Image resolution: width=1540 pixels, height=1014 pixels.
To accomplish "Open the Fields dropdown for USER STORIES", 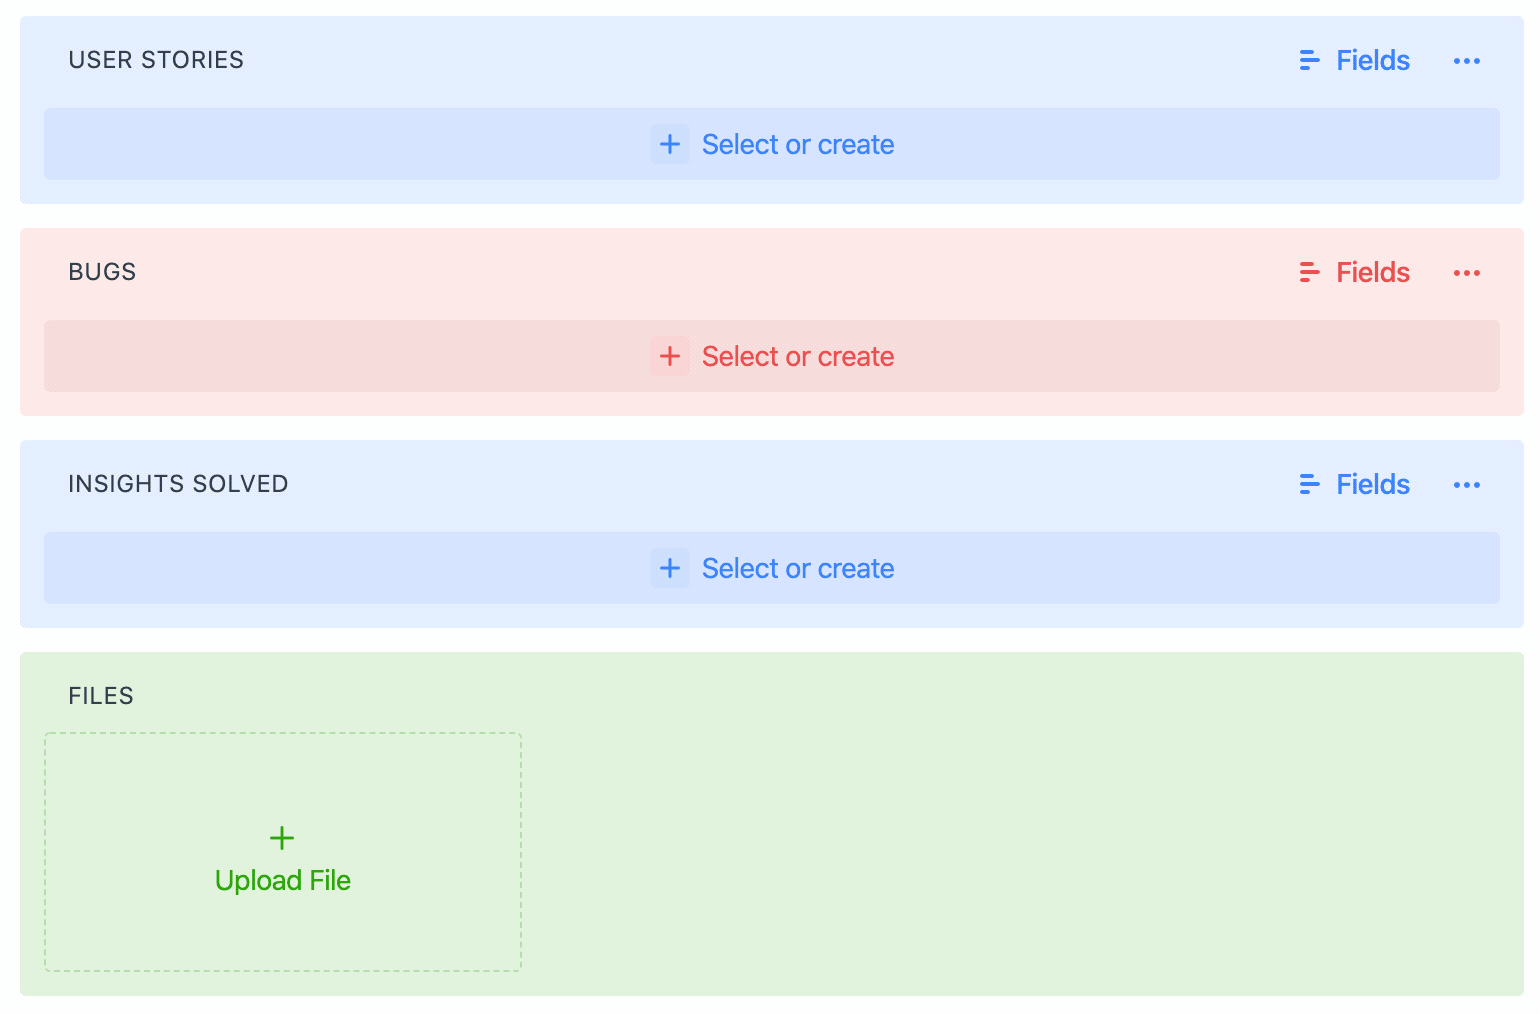I will point(1372,60).
